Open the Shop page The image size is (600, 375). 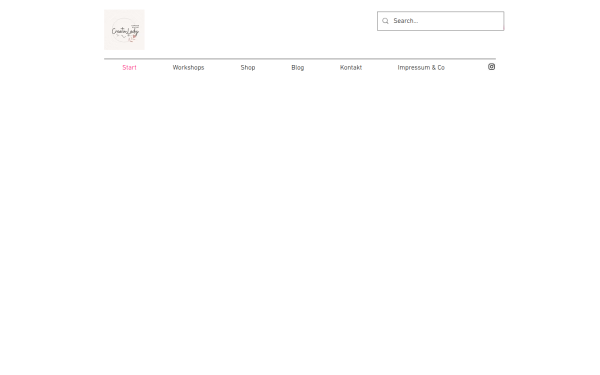(x=248, y=68)
